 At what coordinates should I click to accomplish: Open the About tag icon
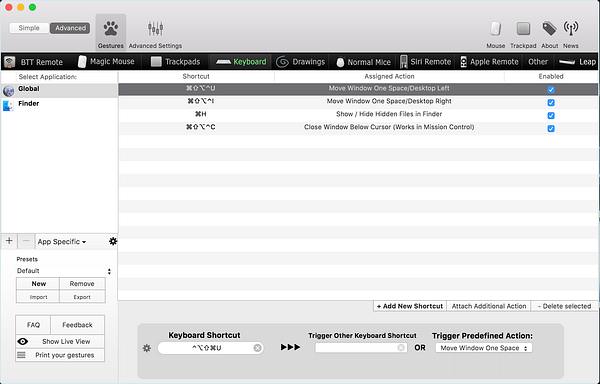(549, 29)
